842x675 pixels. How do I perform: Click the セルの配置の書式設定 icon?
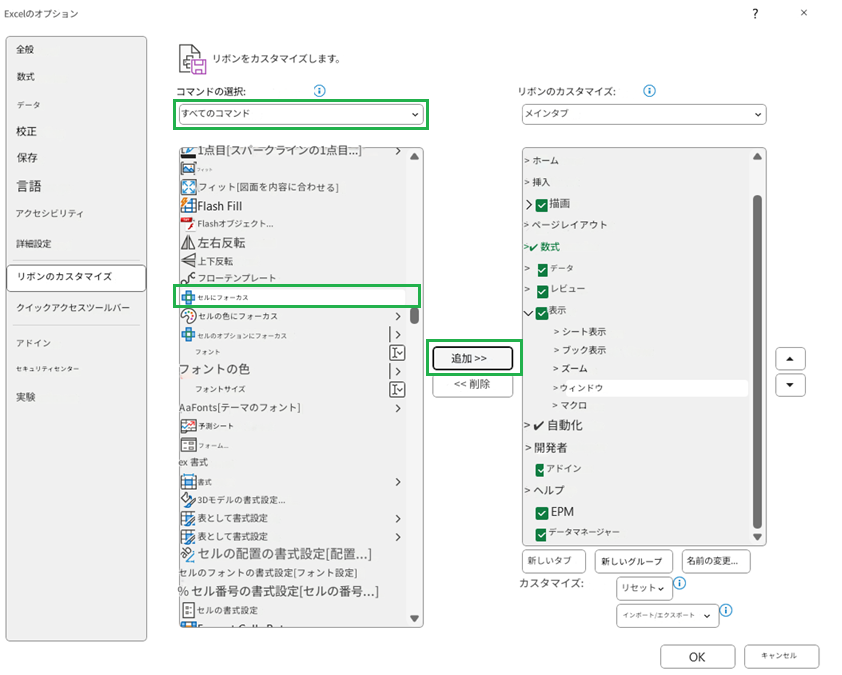(187, 553)
